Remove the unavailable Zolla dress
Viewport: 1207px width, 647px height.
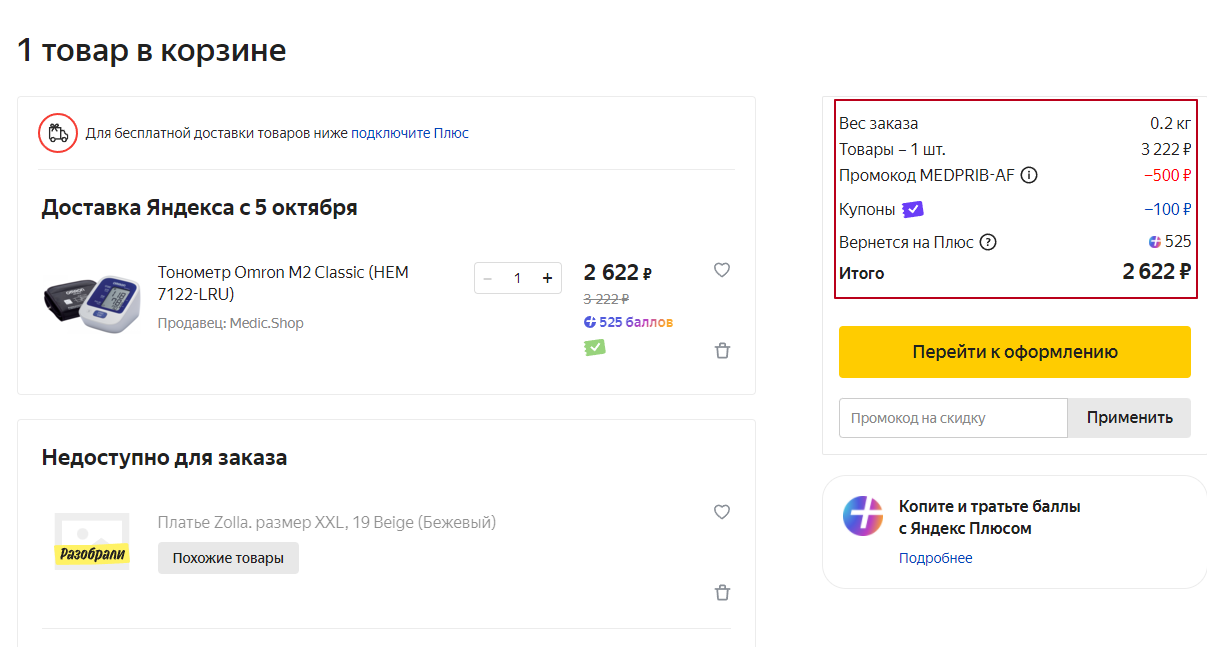tap(722, 592)
